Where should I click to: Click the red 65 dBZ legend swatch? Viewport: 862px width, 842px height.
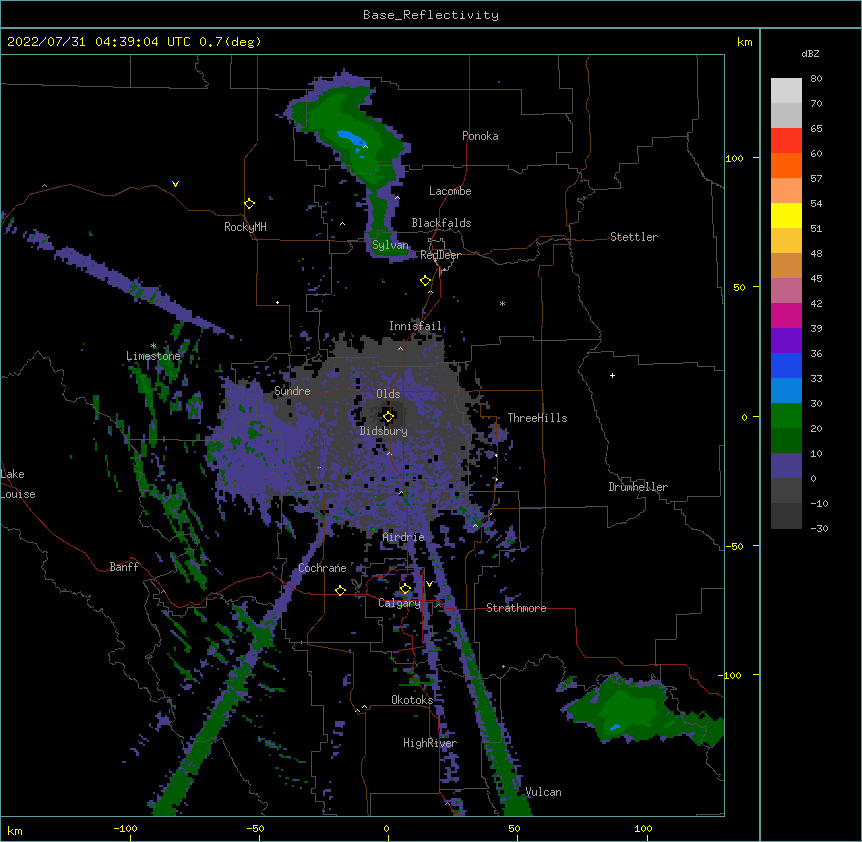pyautogui.click(x=786, y=140)
